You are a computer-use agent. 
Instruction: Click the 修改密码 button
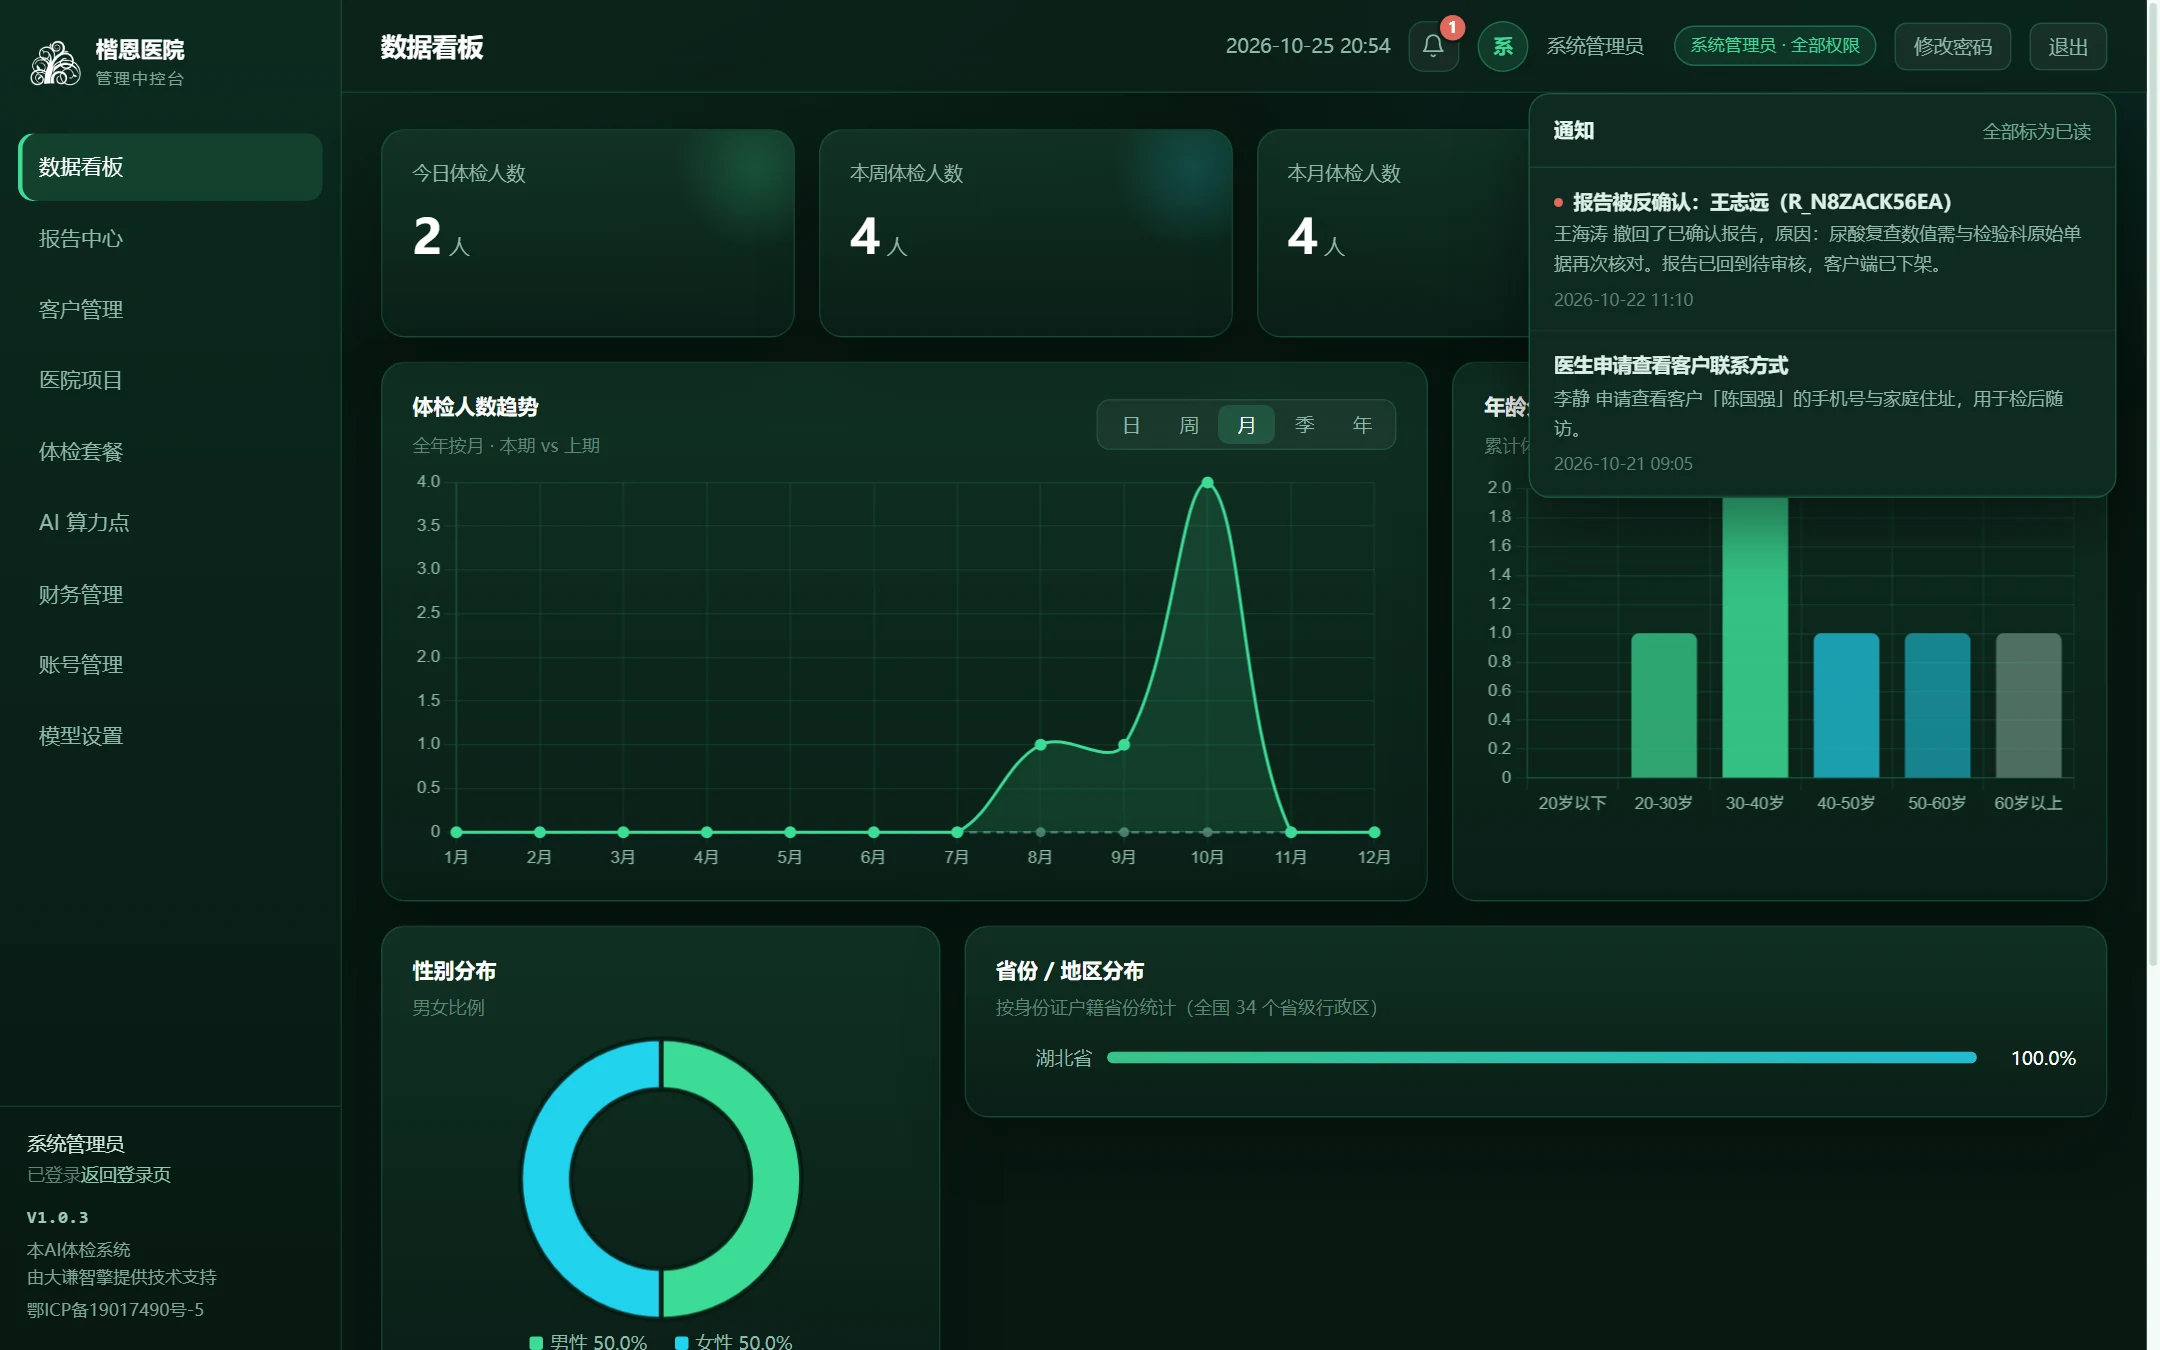1952,46
